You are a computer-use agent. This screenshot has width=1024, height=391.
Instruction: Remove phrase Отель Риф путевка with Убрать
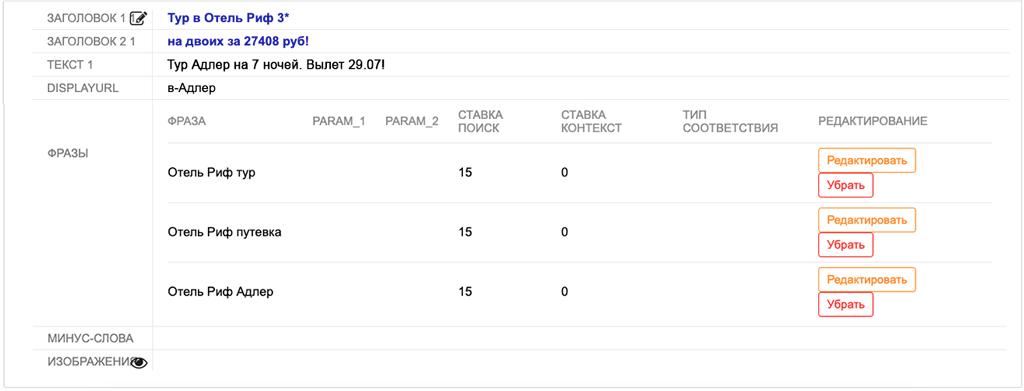pyautogui.click(x=846, y=245)
